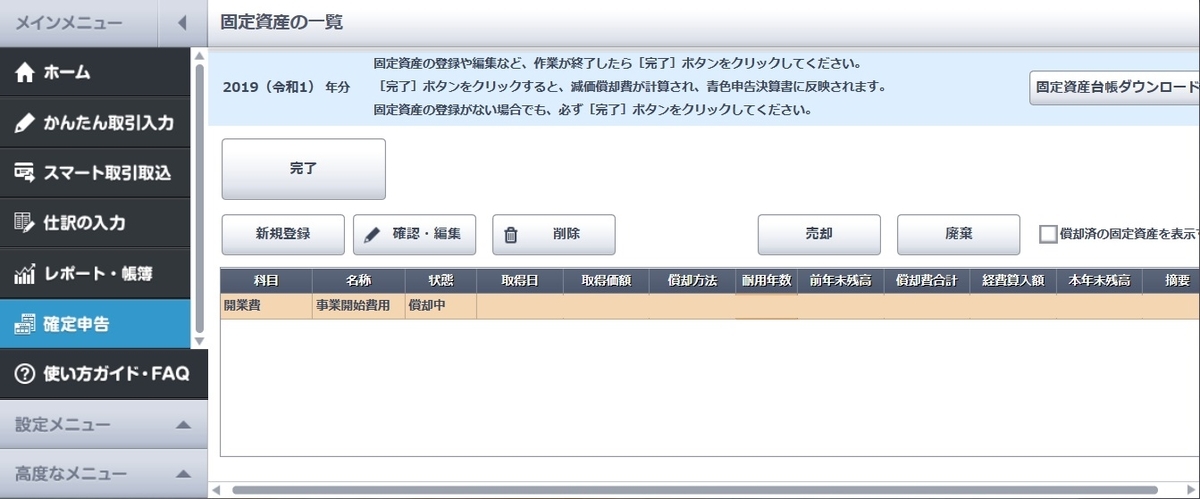Click the 科目 column header
The height and width of the screenshot is (499, 1200).
click(x=266, y=281)
